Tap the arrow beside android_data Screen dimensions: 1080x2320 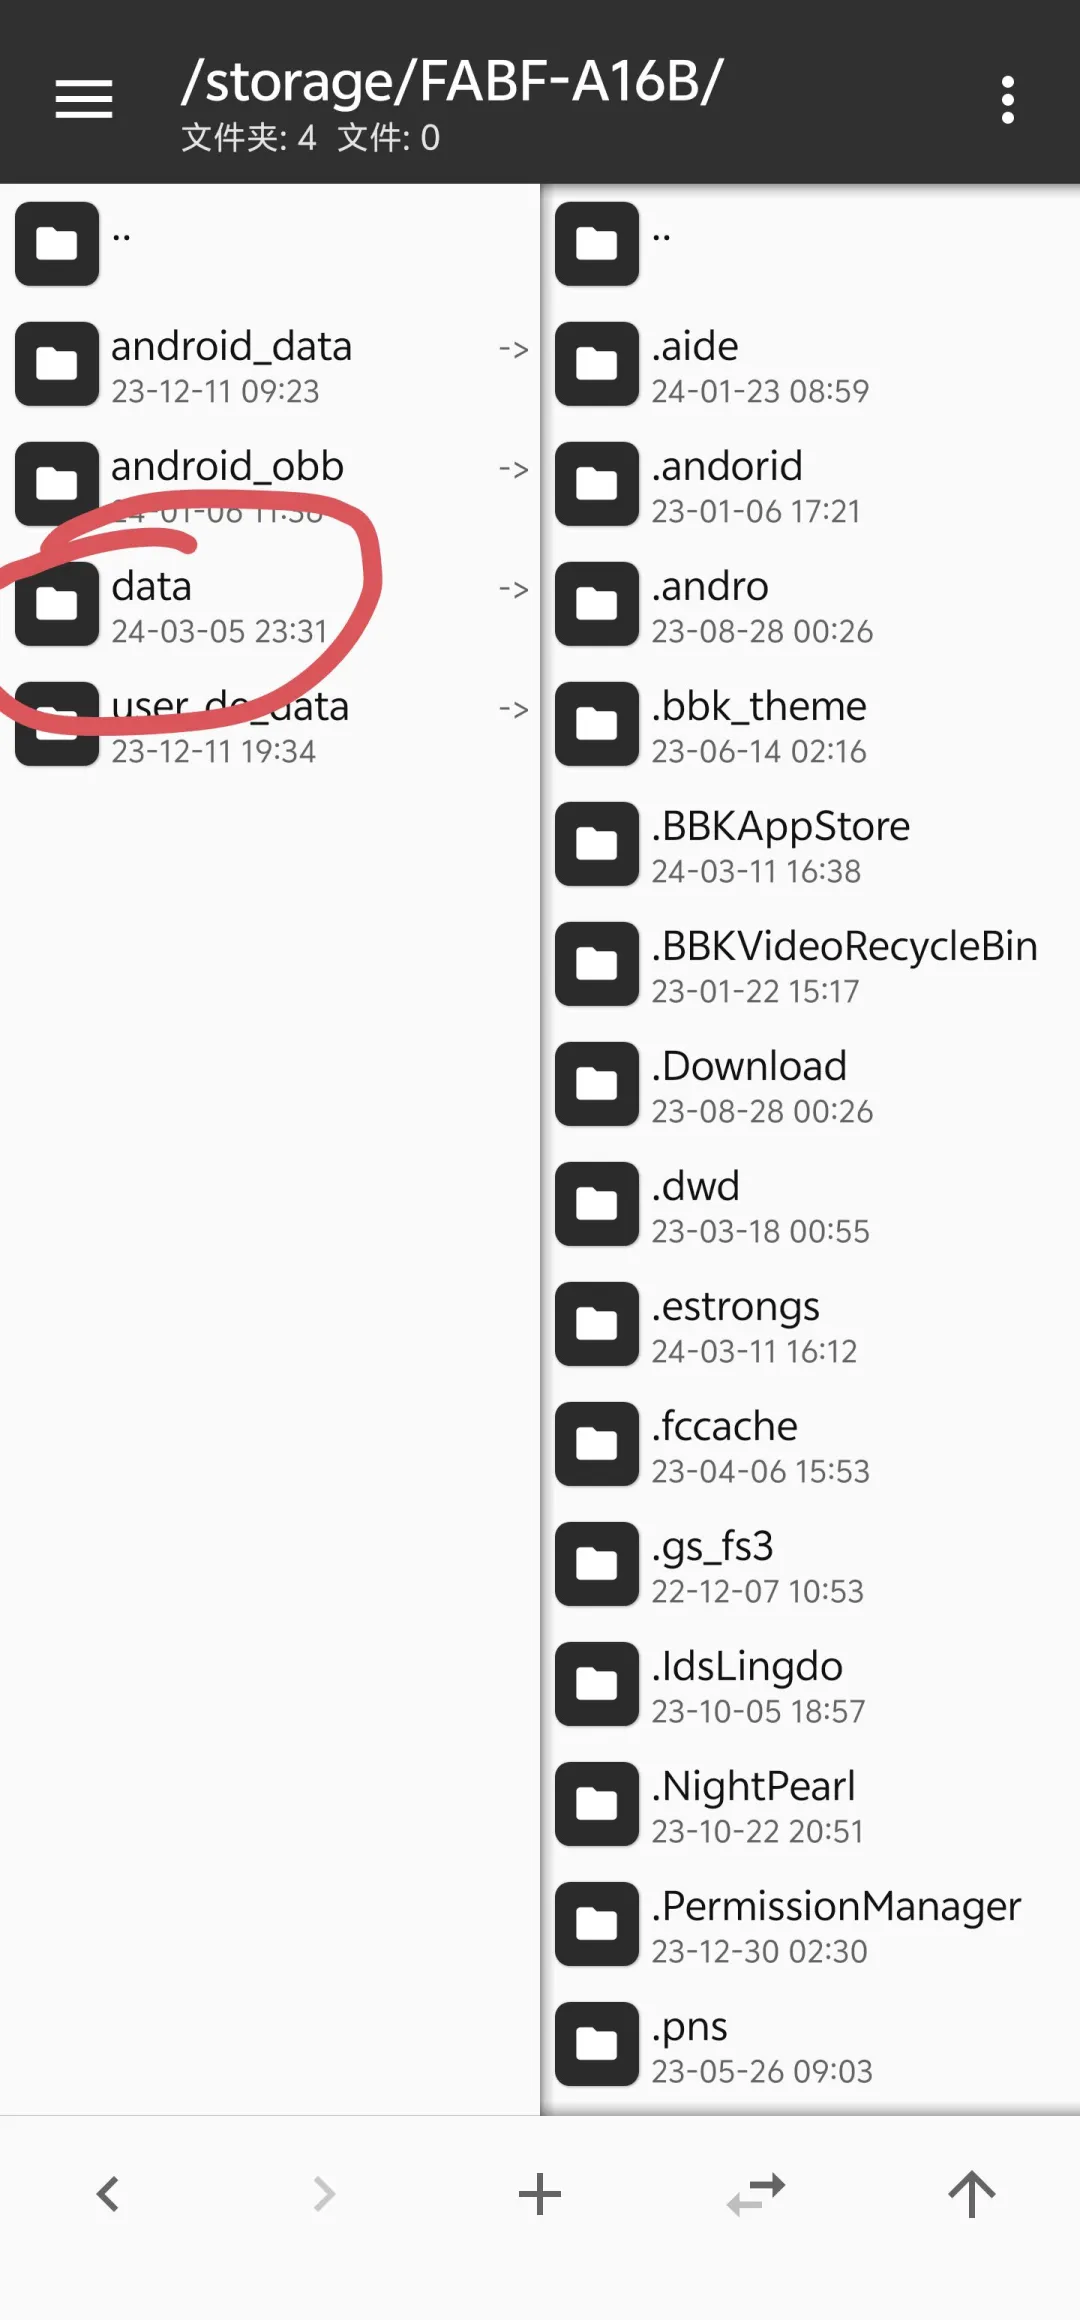click(x=514, y=349)
